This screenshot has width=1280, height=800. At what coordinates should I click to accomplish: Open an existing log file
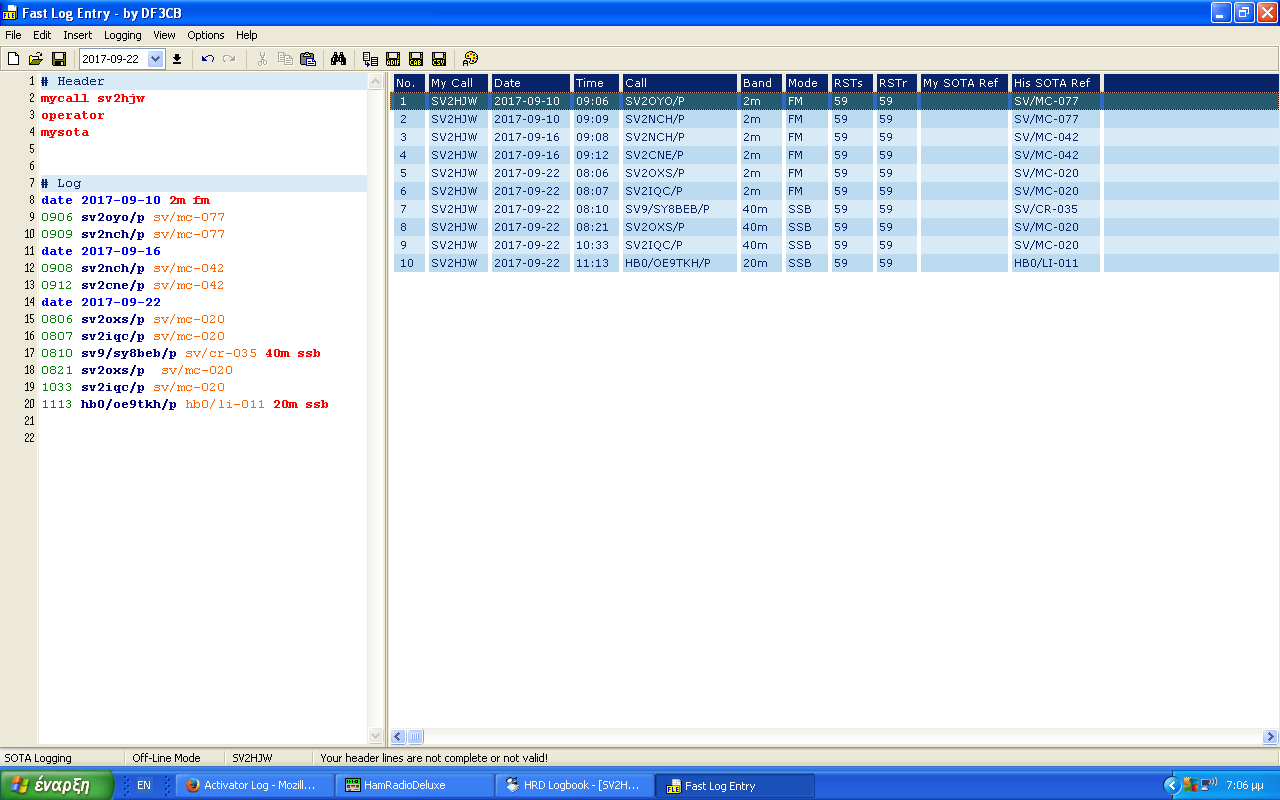(36, 59)
